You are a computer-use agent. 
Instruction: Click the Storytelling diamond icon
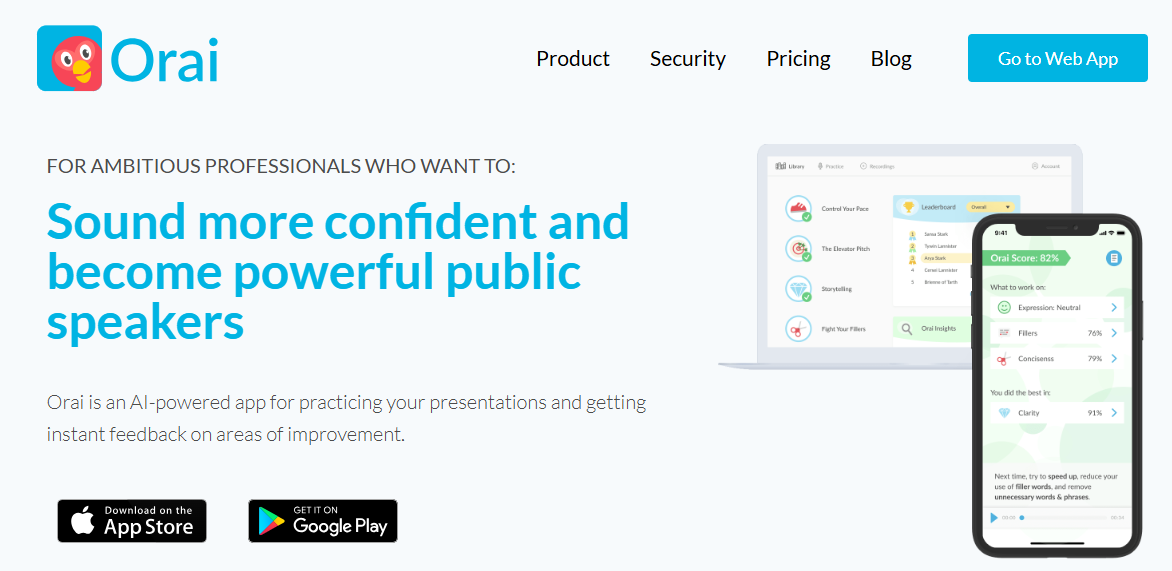tap(799, 288)
